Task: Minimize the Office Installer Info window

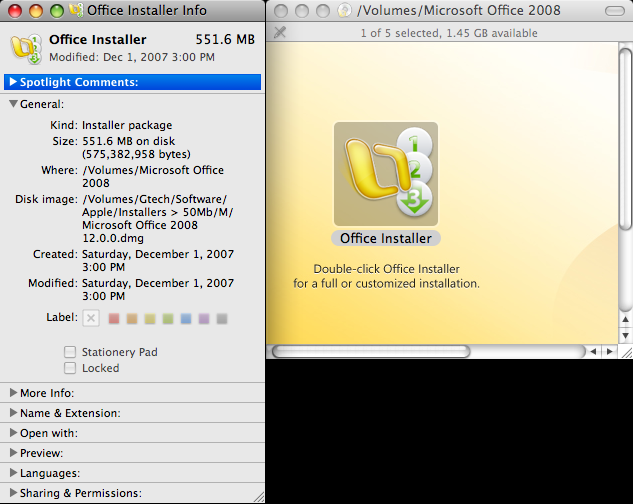Action: [x=36, y=11]
